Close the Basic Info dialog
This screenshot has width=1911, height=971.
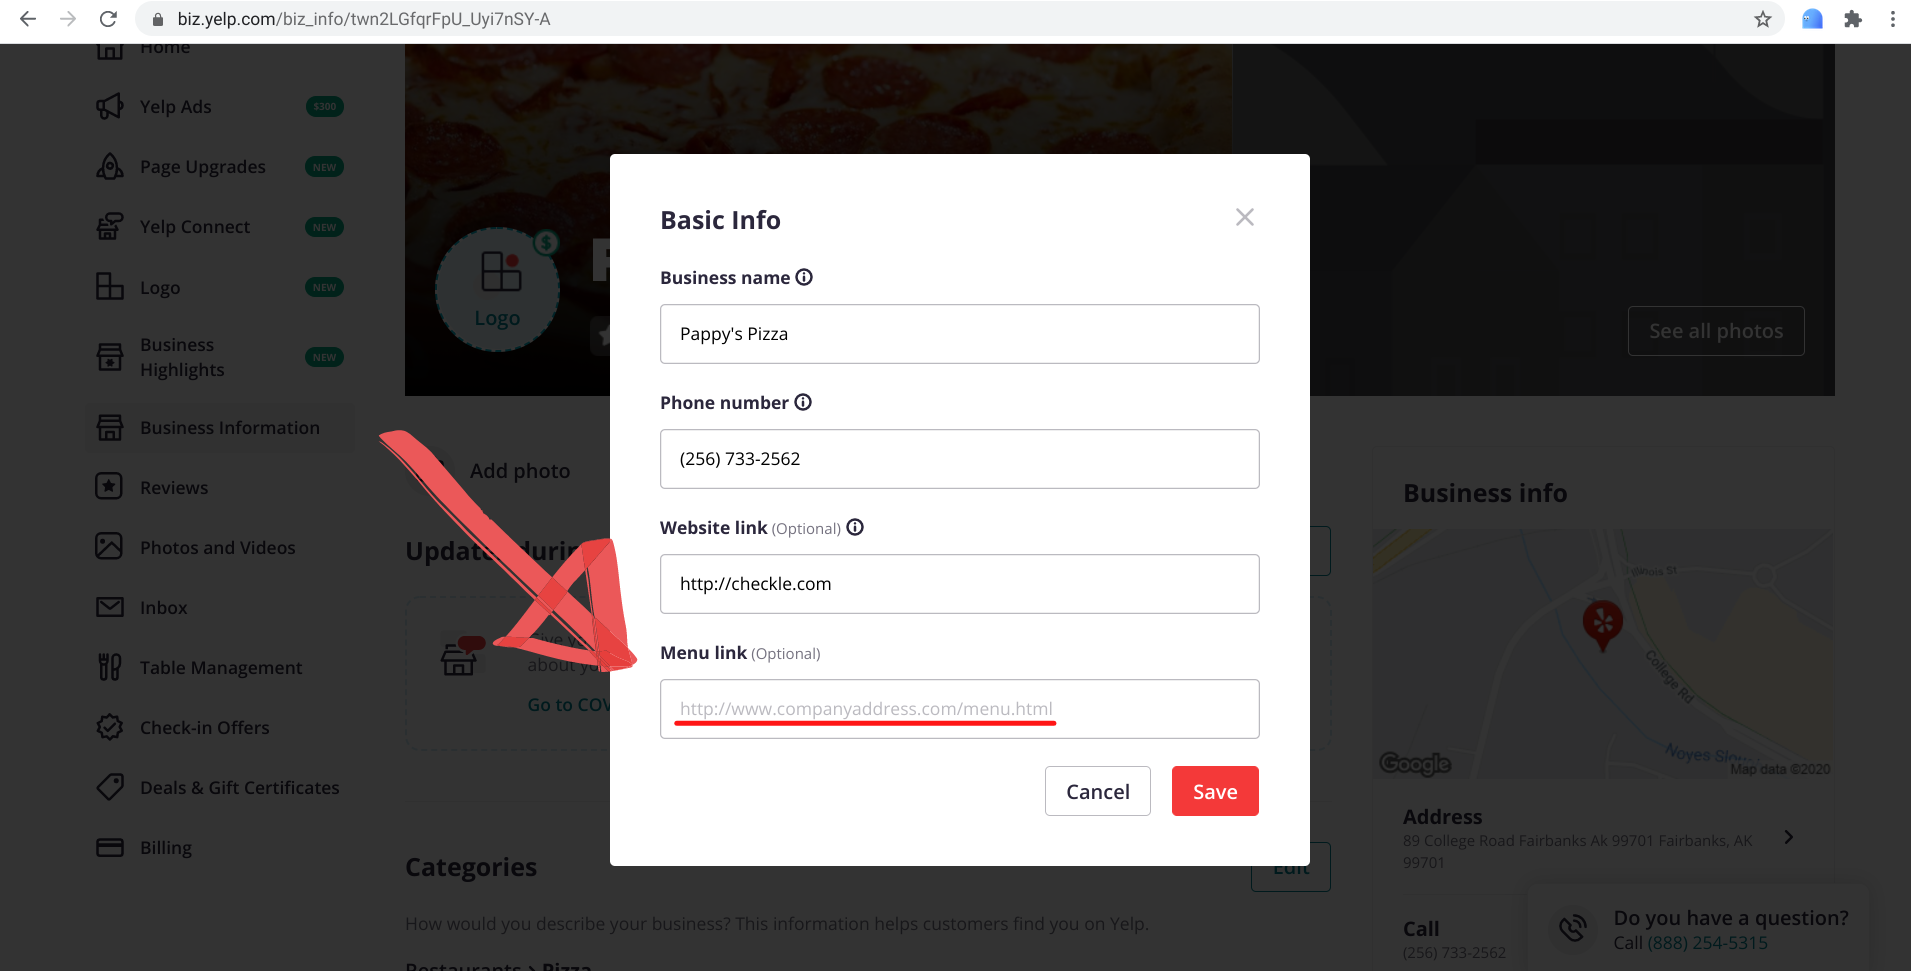point(1244,217)
